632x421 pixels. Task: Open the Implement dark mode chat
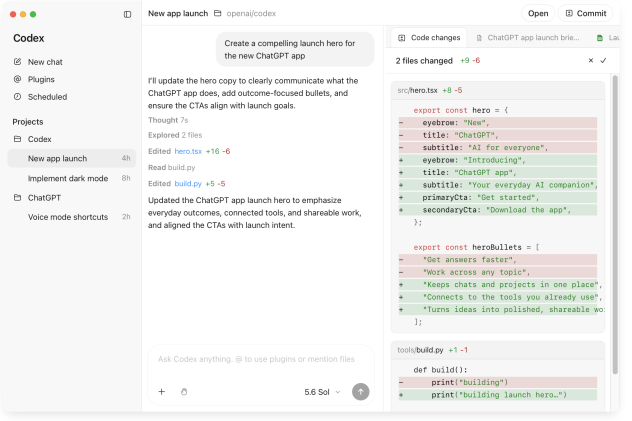pyautogui.click(x=72, y=178)
